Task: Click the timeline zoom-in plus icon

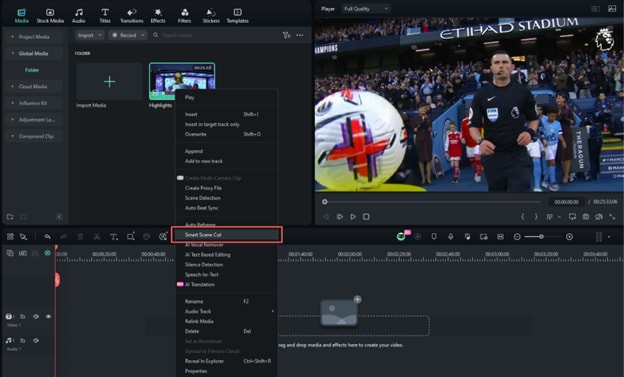Action: [x=569, y=237]
